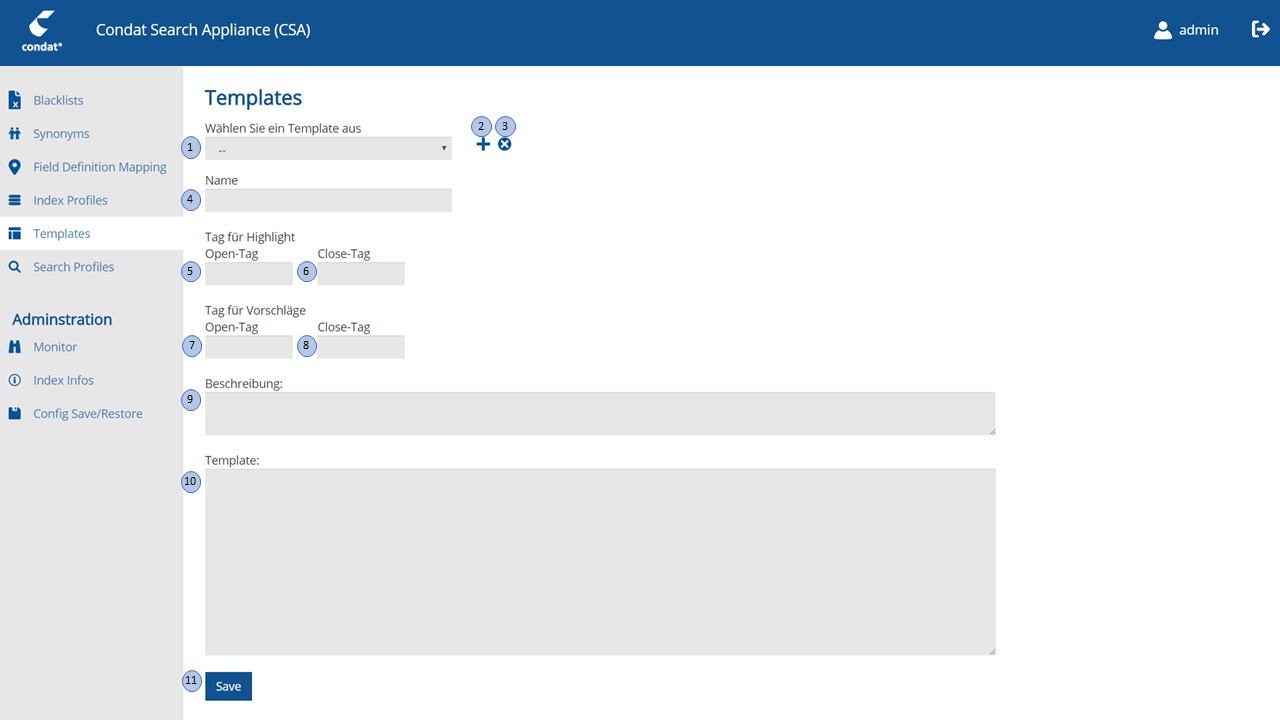Navigate to Config Save/Restore
This screenshot has width=1280, height=720.
(x=87, y=414)
